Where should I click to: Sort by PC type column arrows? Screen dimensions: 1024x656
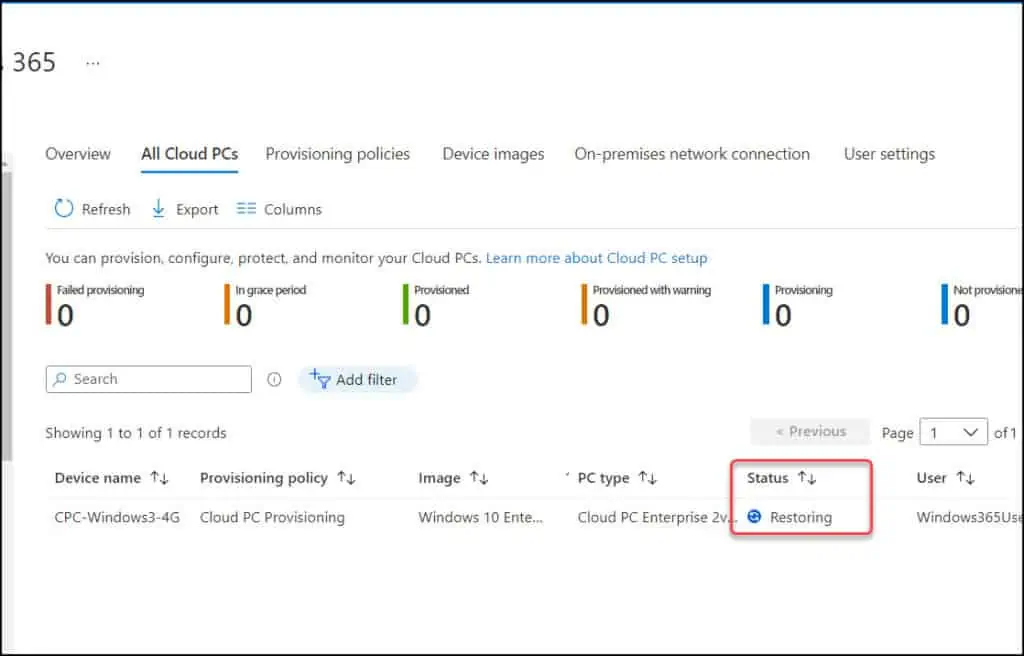coord(647,478)
